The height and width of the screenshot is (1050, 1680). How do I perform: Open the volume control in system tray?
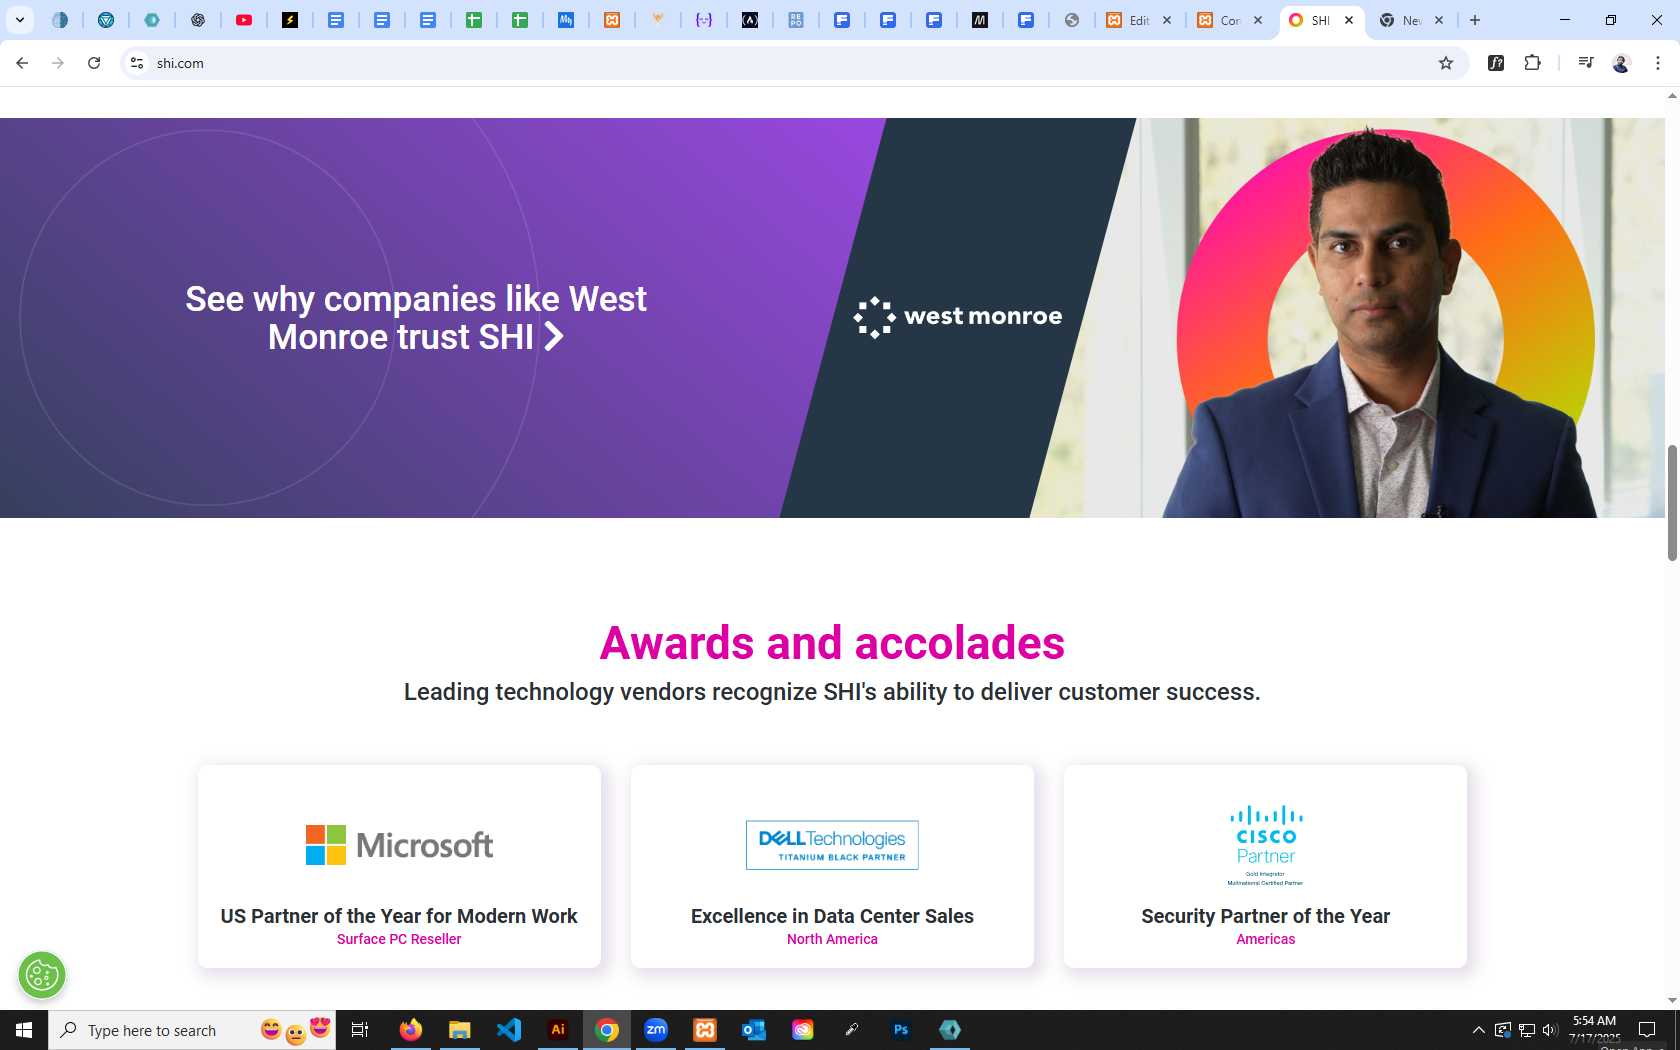click(1550, 1030)
